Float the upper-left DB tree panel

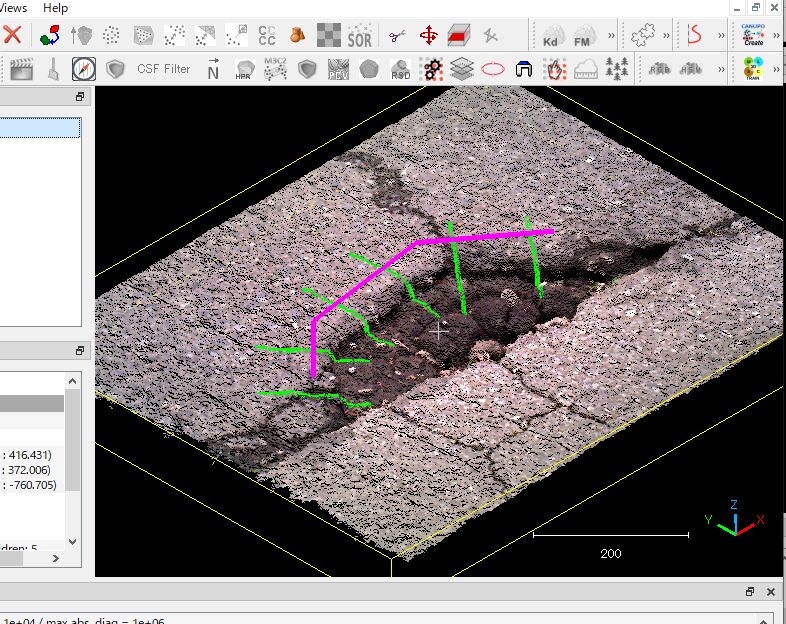80,97
